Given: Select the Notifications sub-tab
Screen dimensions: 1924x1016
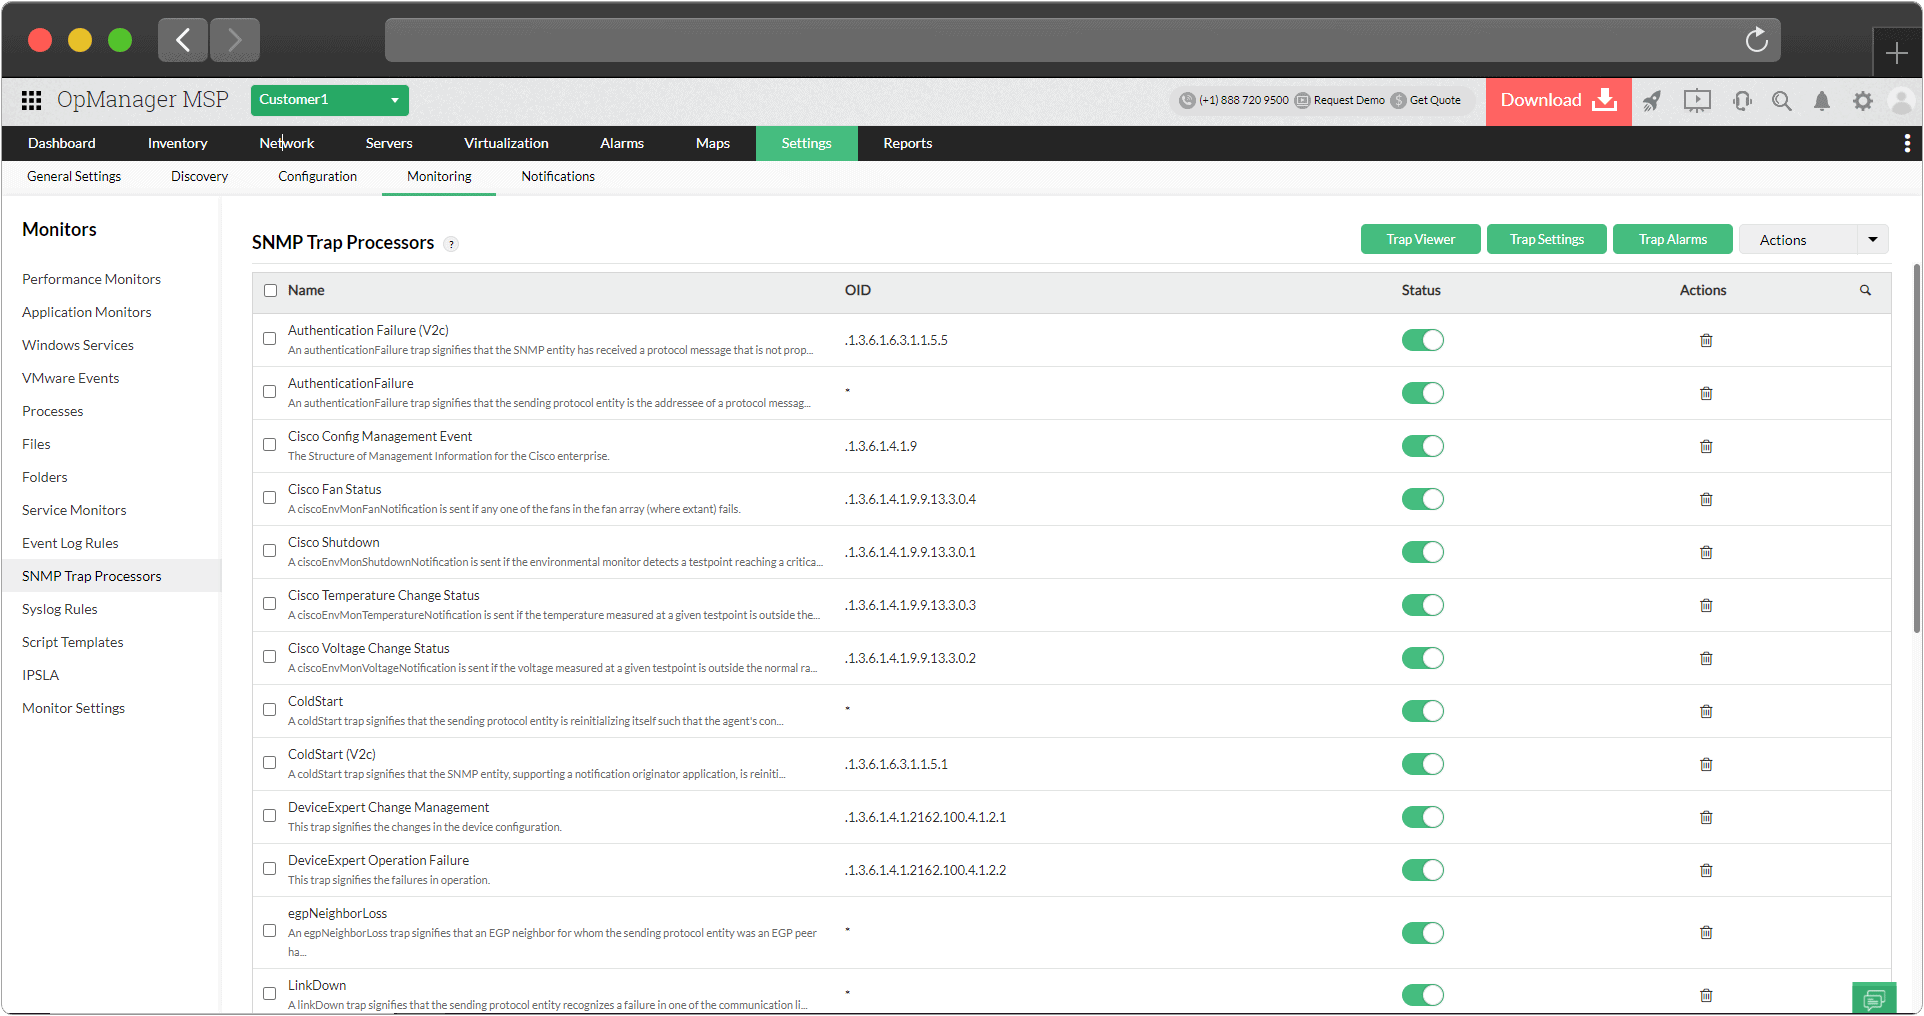Looking at the screenshot, I should 558,177.
